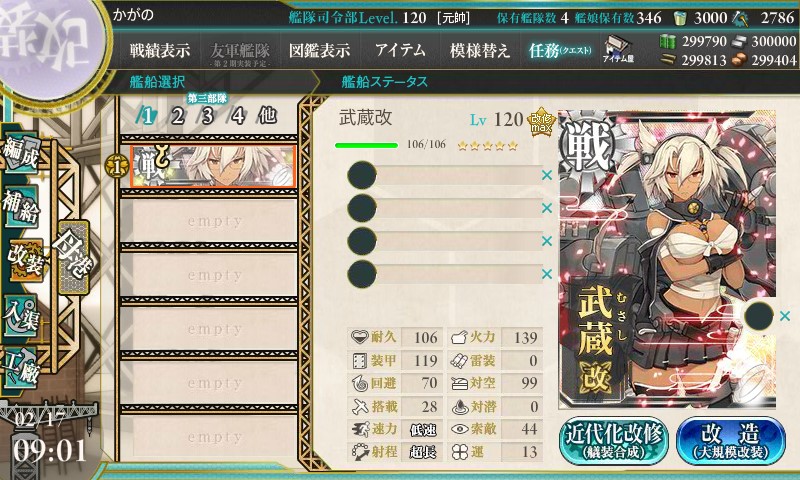Select the first empty equipment slot circle
The width and height of the screenshot is (800, 480).
[362, 175]
